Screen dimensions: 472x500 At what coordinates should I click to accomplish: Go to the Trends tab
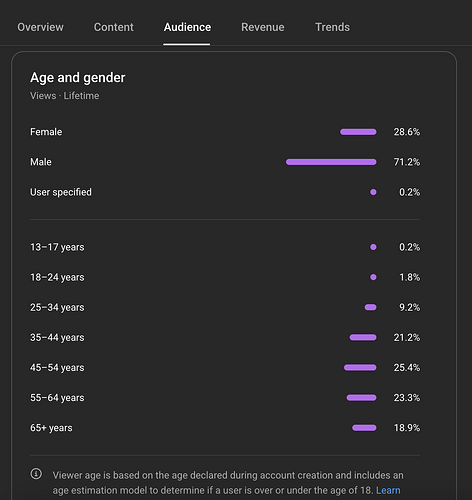pyautogui.click(x=332, y=27)
